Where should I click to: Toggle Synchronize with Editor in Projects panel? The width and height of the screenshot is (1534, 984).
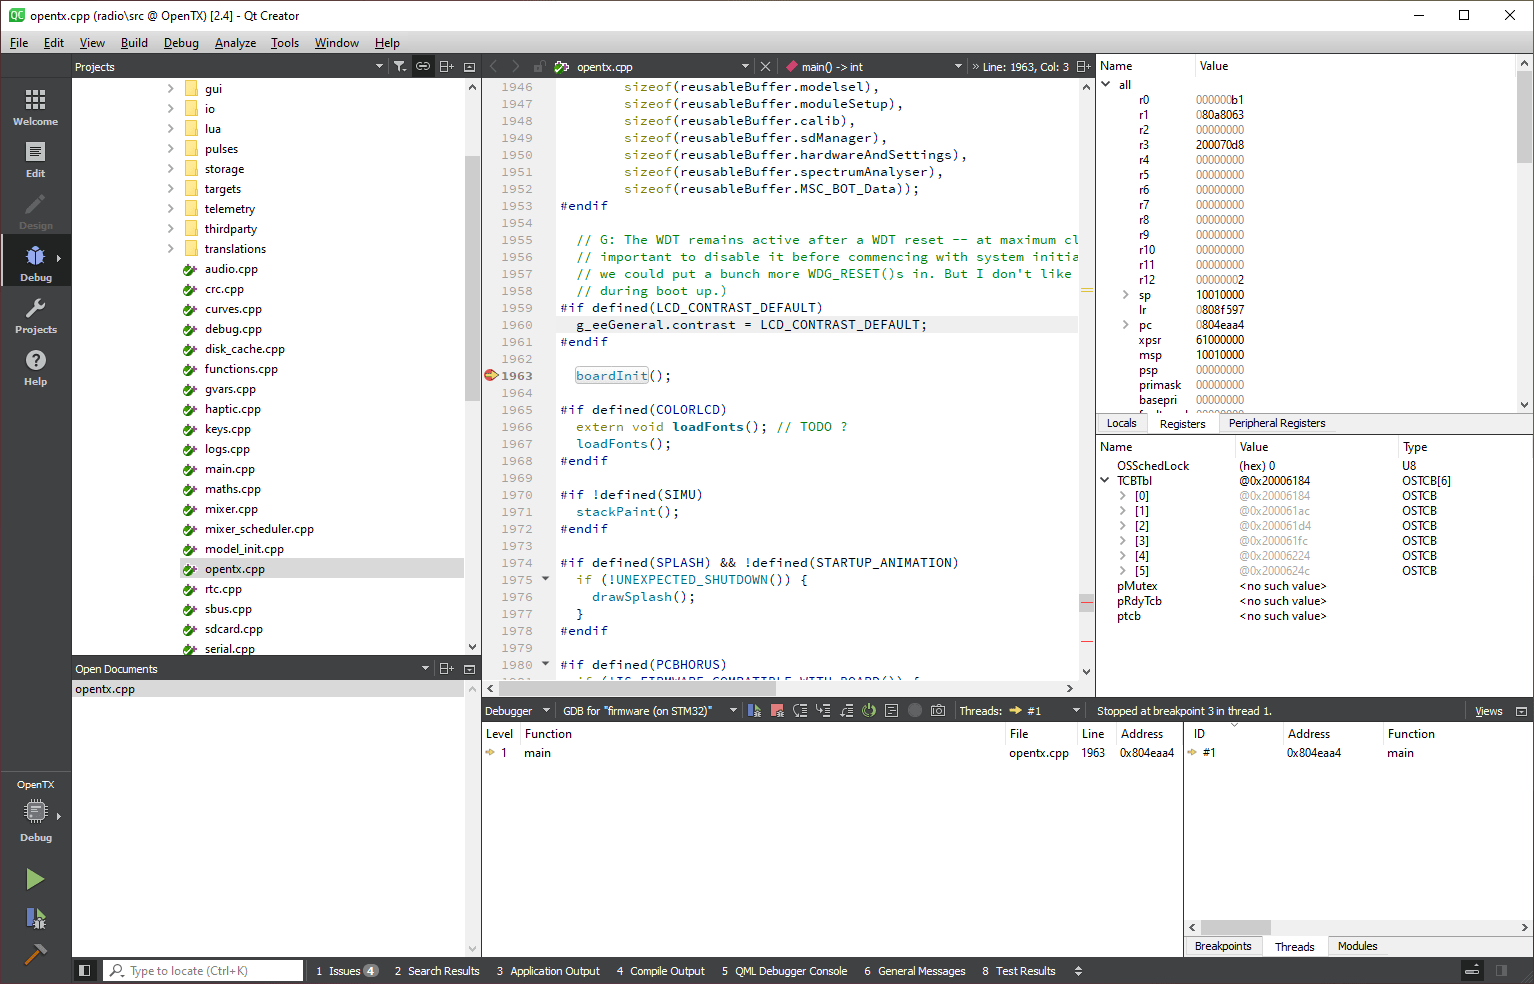pyautogui.click(x=423, y=66)
